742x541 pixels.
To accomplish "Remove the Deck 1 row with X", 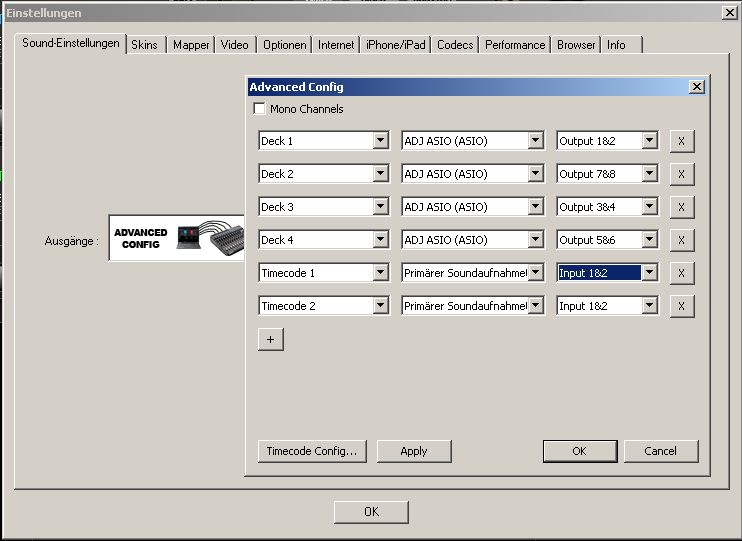I will click(x=681, y=141).
